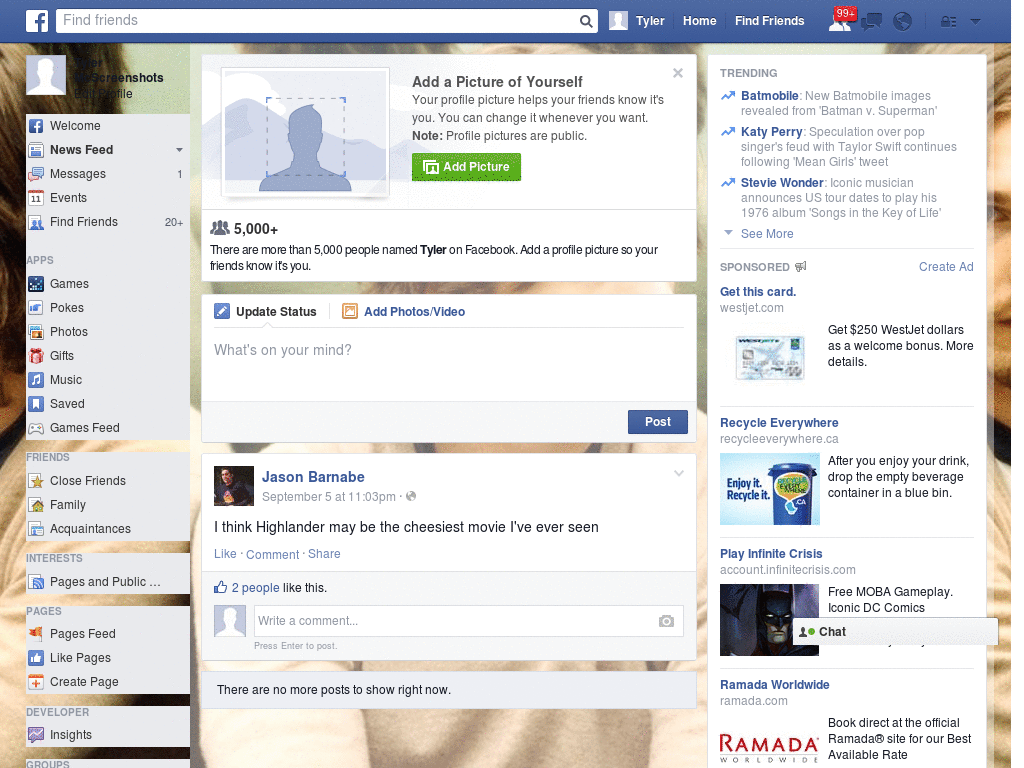Open Jason Barnabe post options chevron
The image size is (1024, 768).
point(679,473)
